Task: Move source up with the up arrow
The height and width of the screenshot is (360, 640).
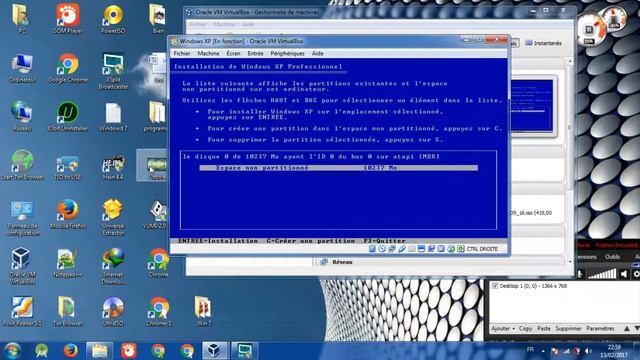Action: 627,329
